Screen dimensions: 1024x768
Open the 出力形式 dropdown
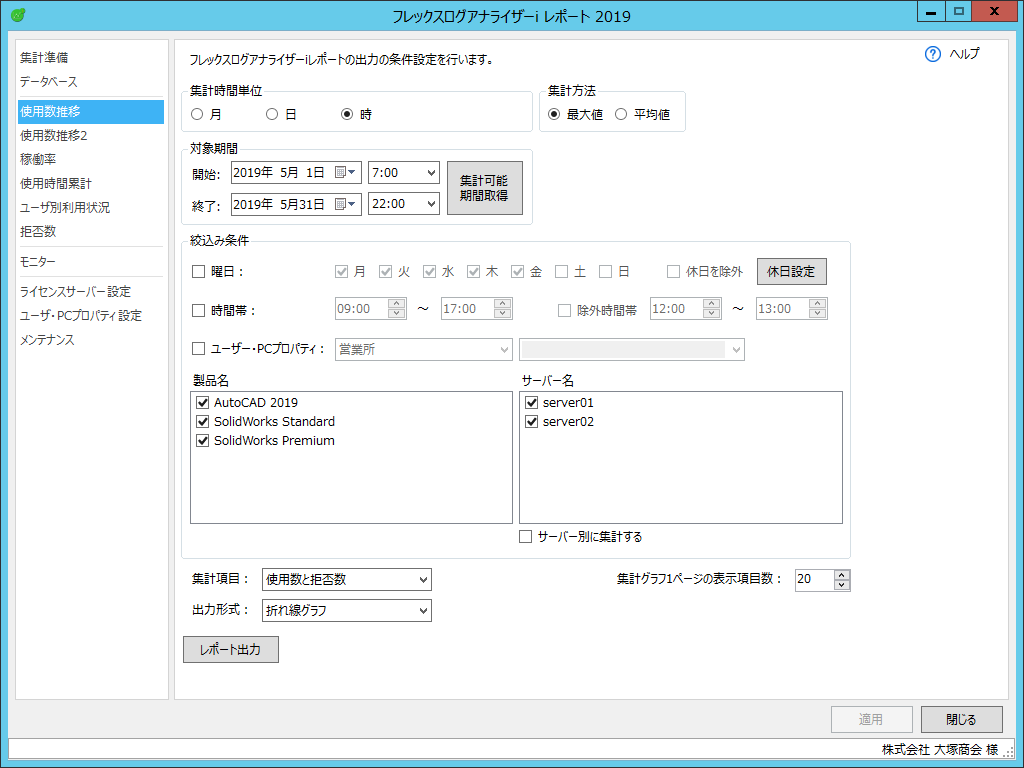tap(347, 611)
